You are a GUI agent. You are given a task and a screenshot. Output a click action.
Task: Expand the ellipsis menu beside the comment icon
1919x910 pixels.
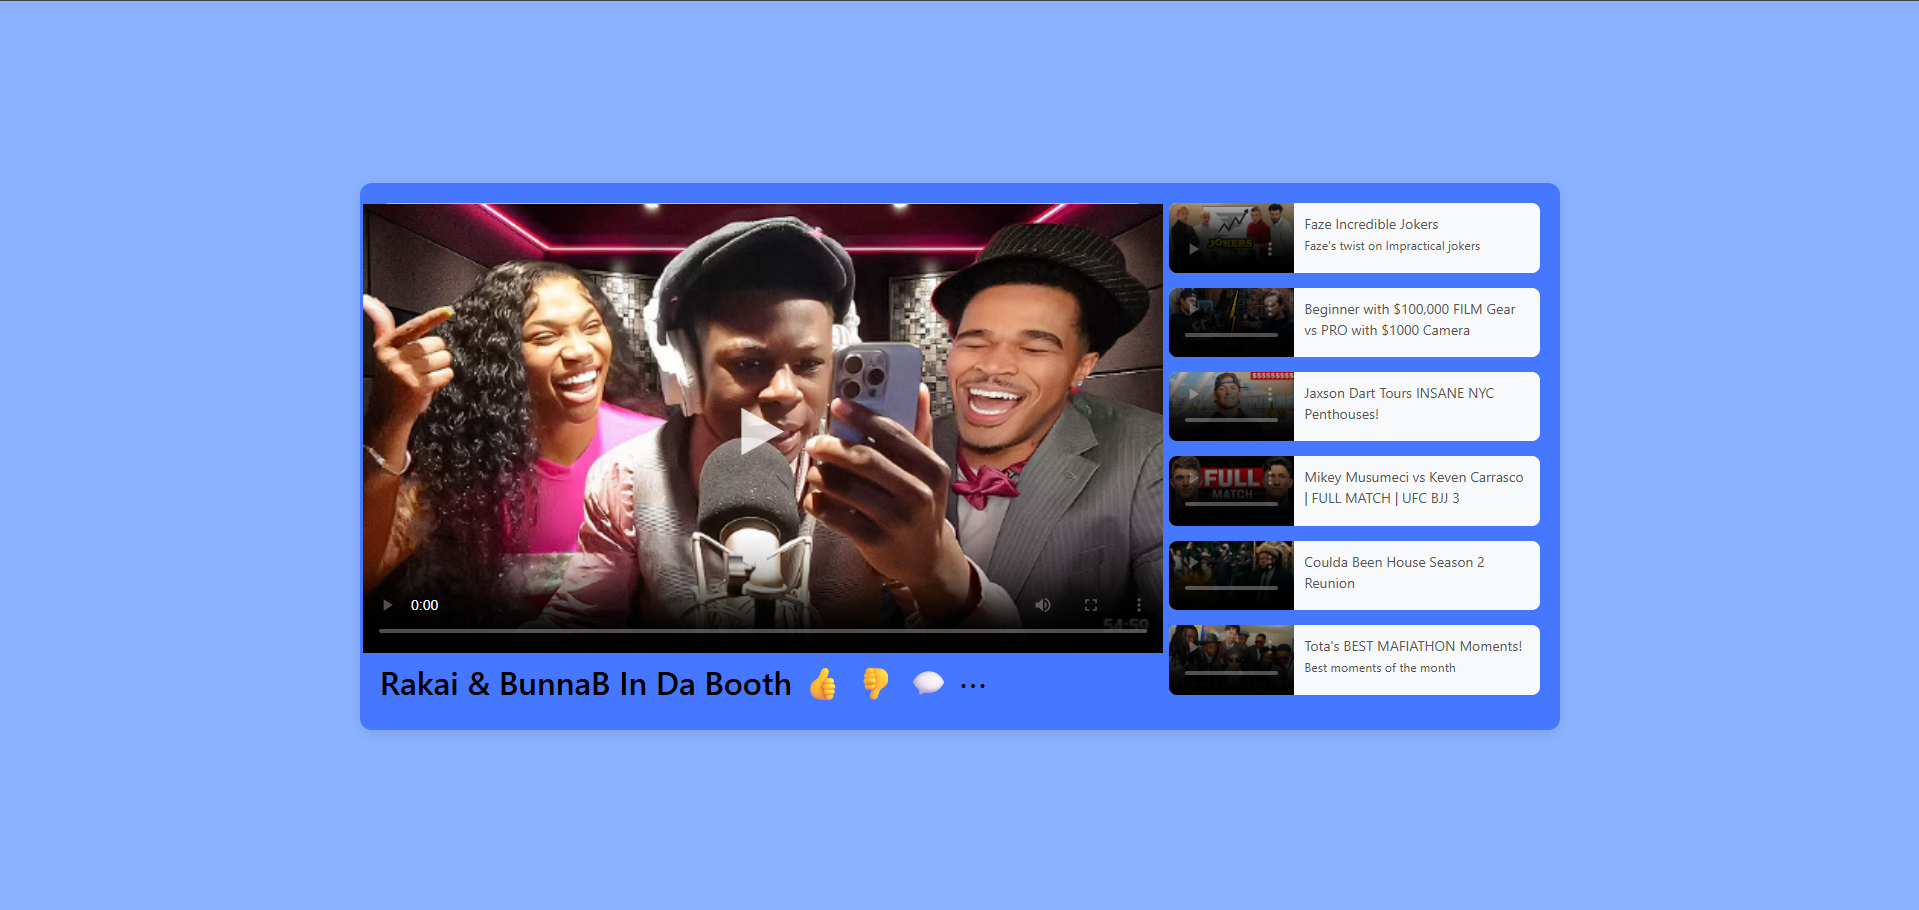pos(973,685)
